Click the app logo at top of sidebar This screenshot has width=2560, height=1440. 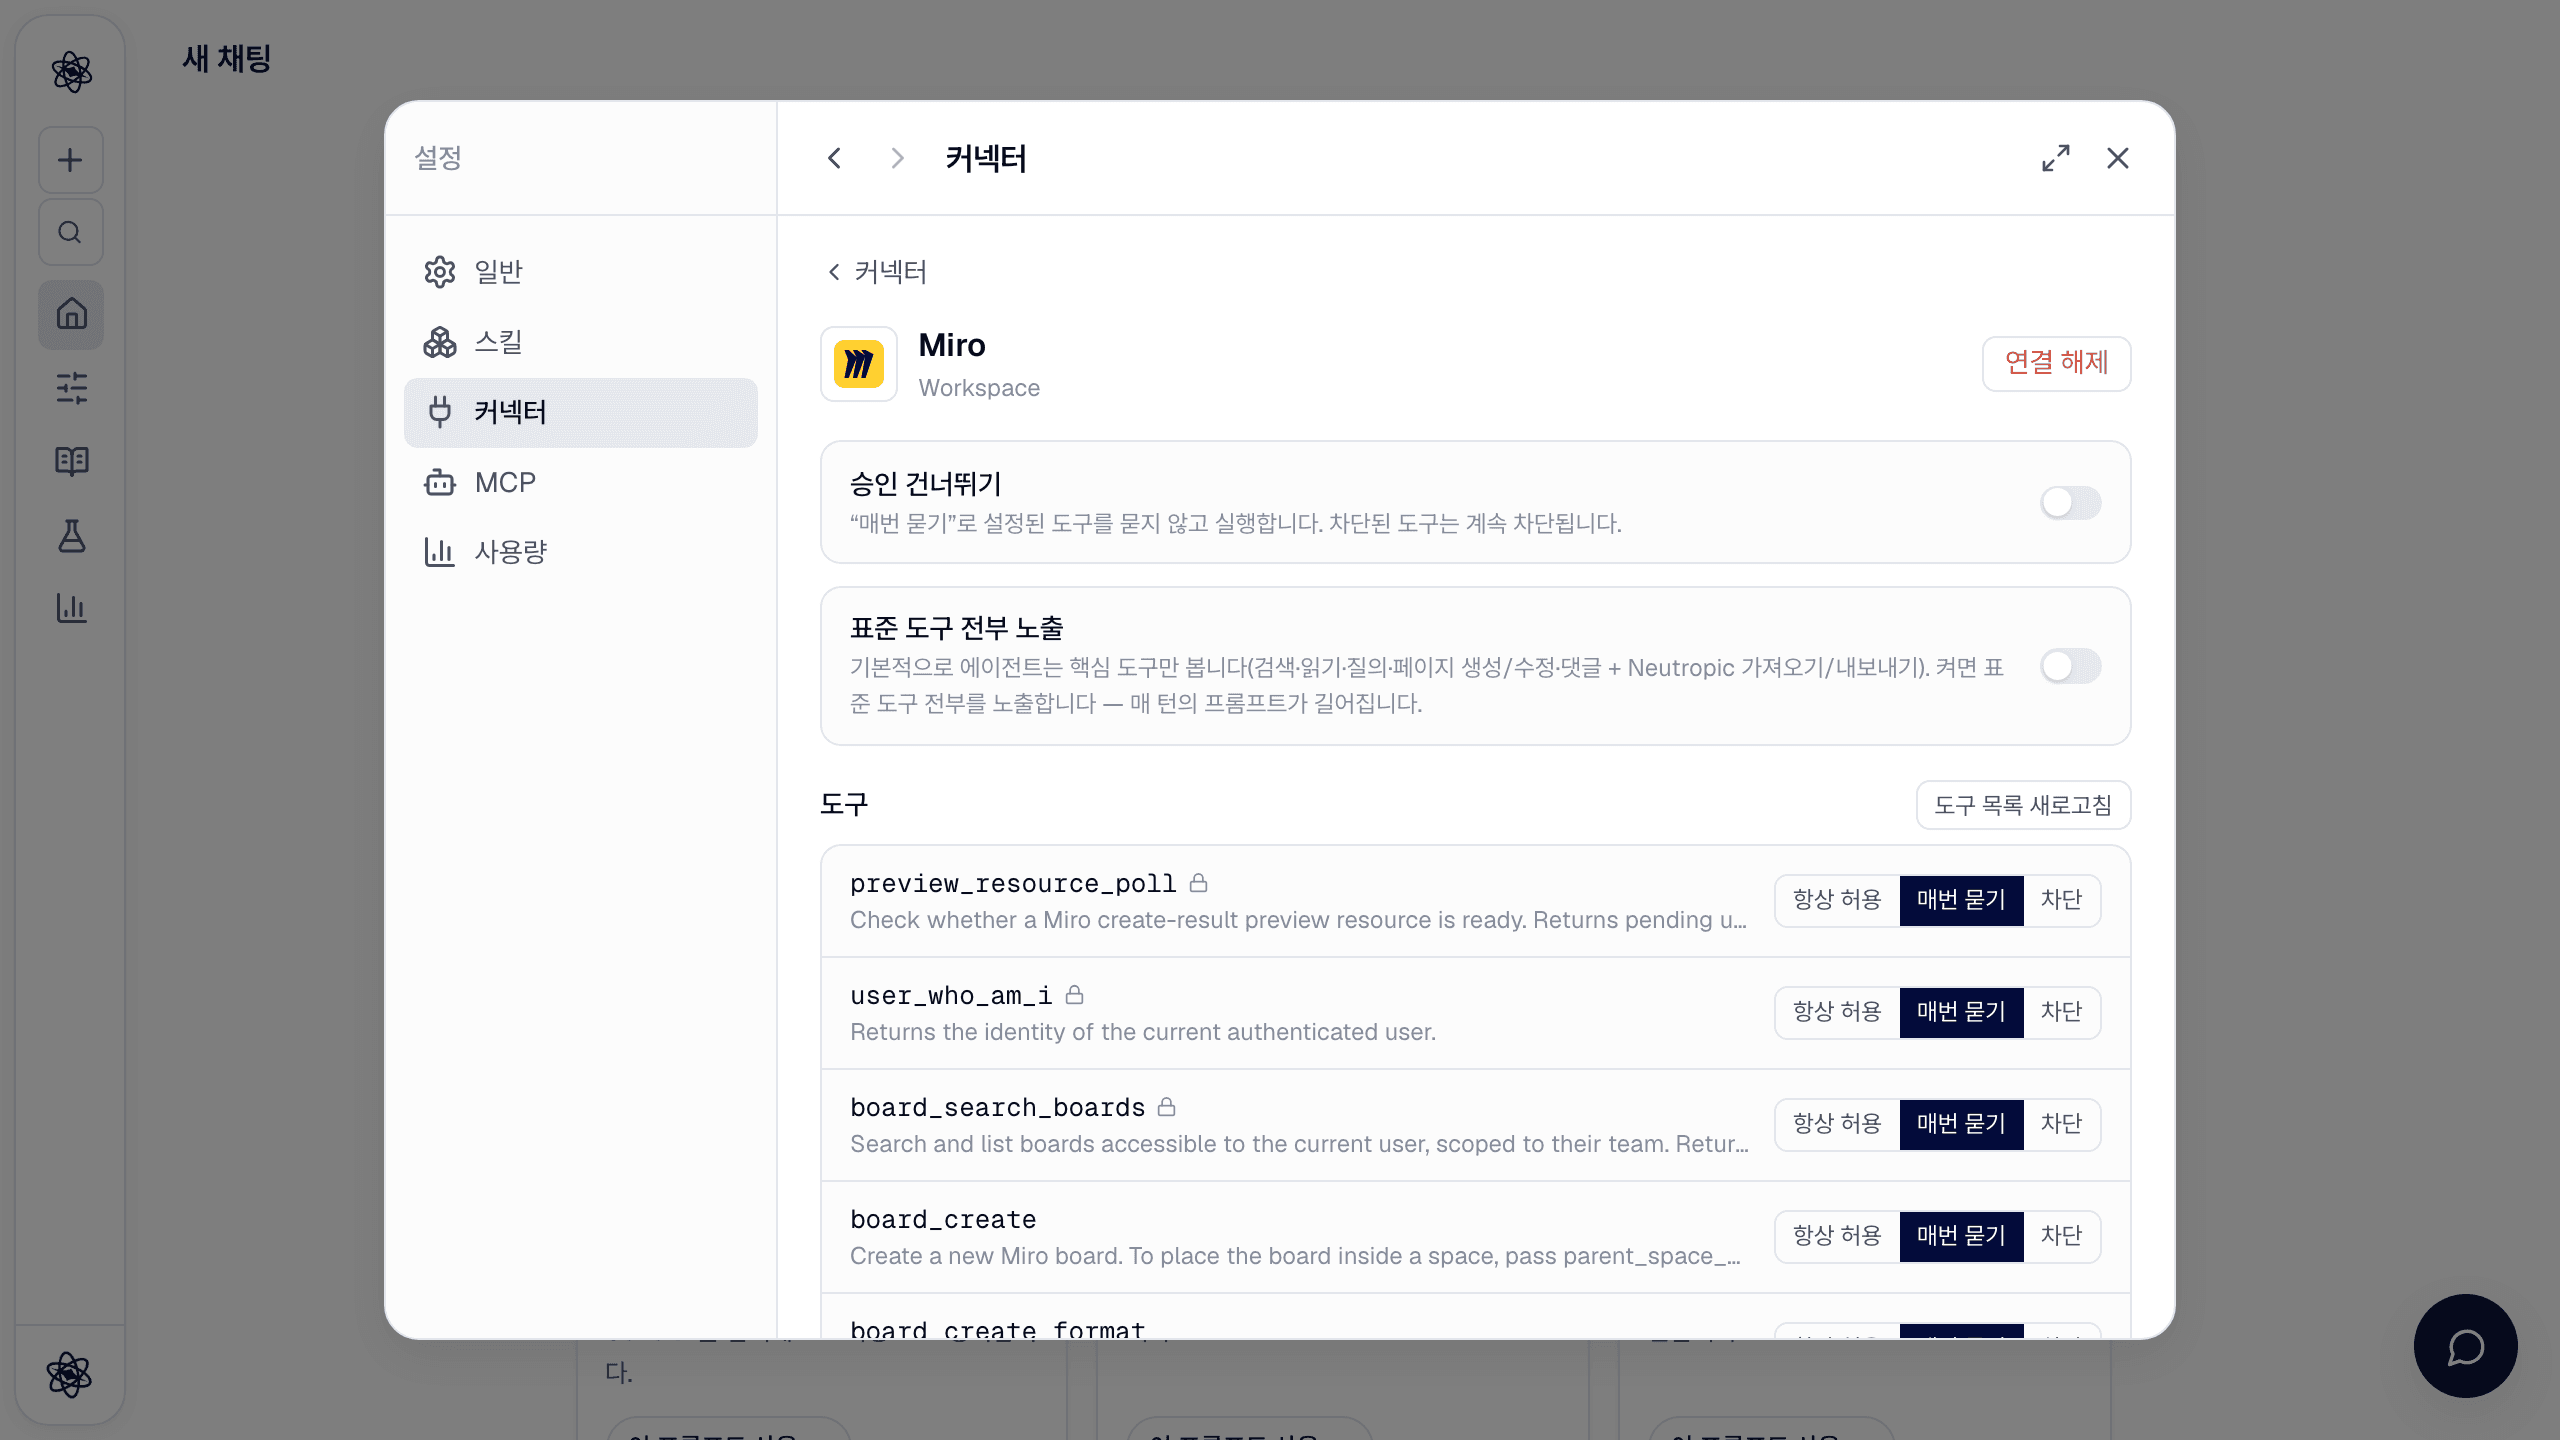71,72
